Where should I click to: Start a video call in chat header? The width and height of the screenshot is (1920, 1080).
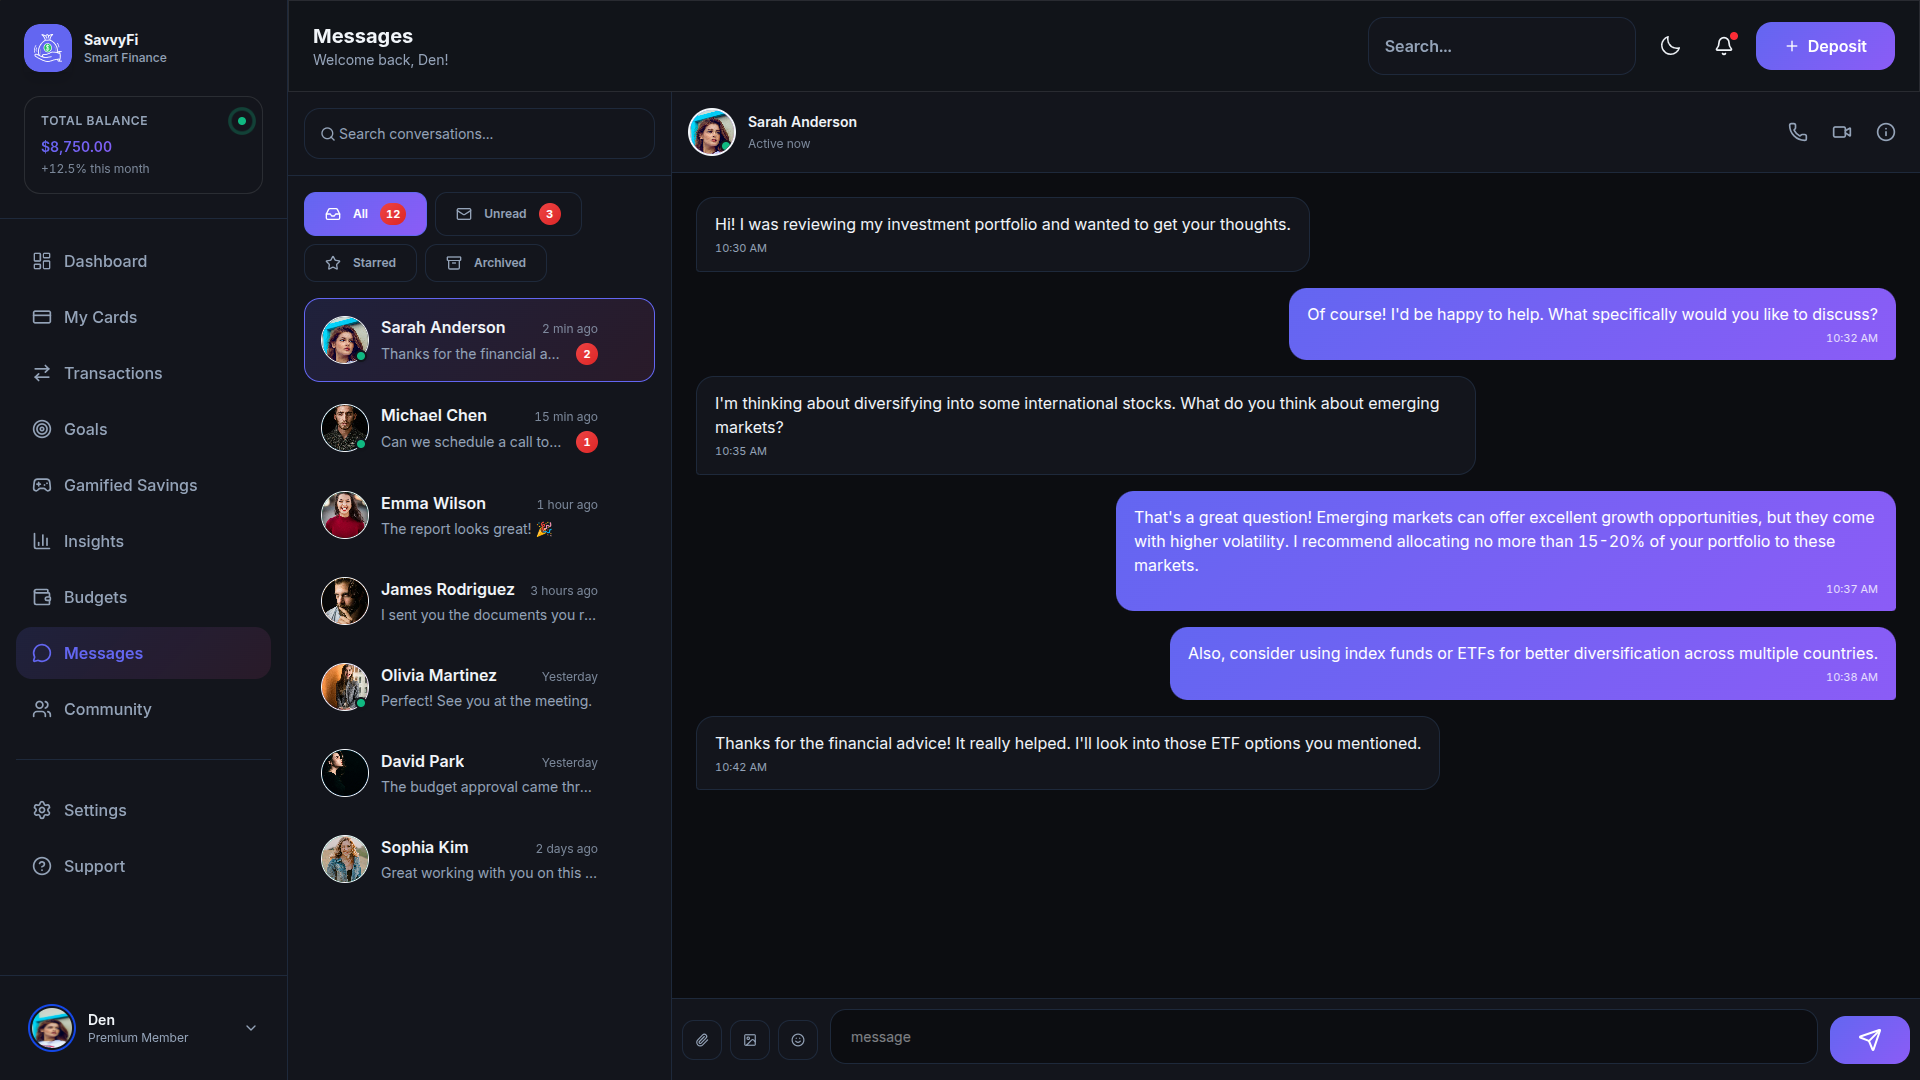tap(1841, 132)
